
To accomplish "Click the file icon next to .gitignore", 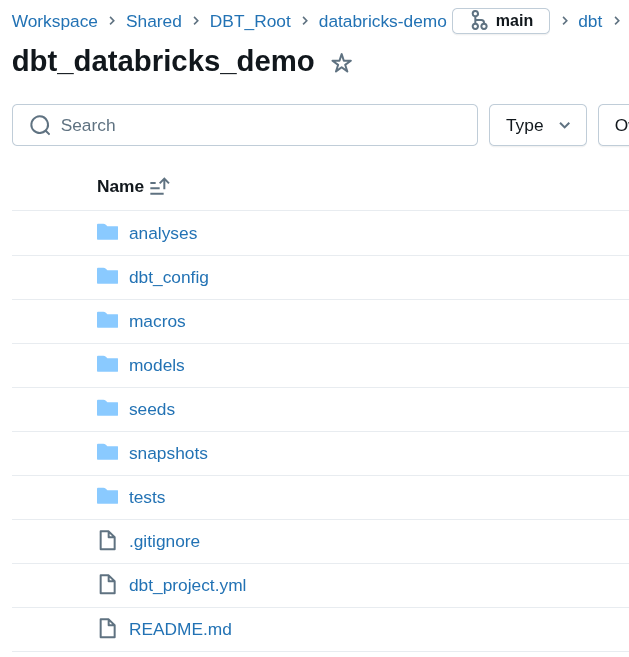I will [107, 540].
